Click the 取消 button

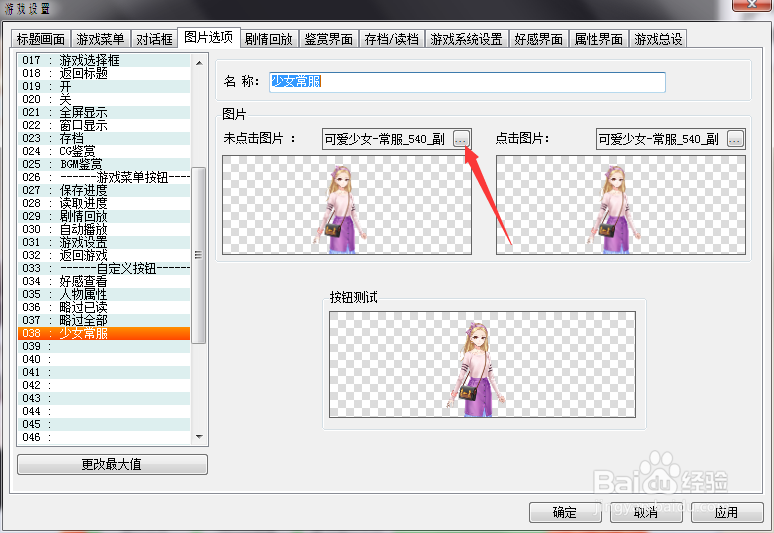pyautogui.click(x=646, y=512)
